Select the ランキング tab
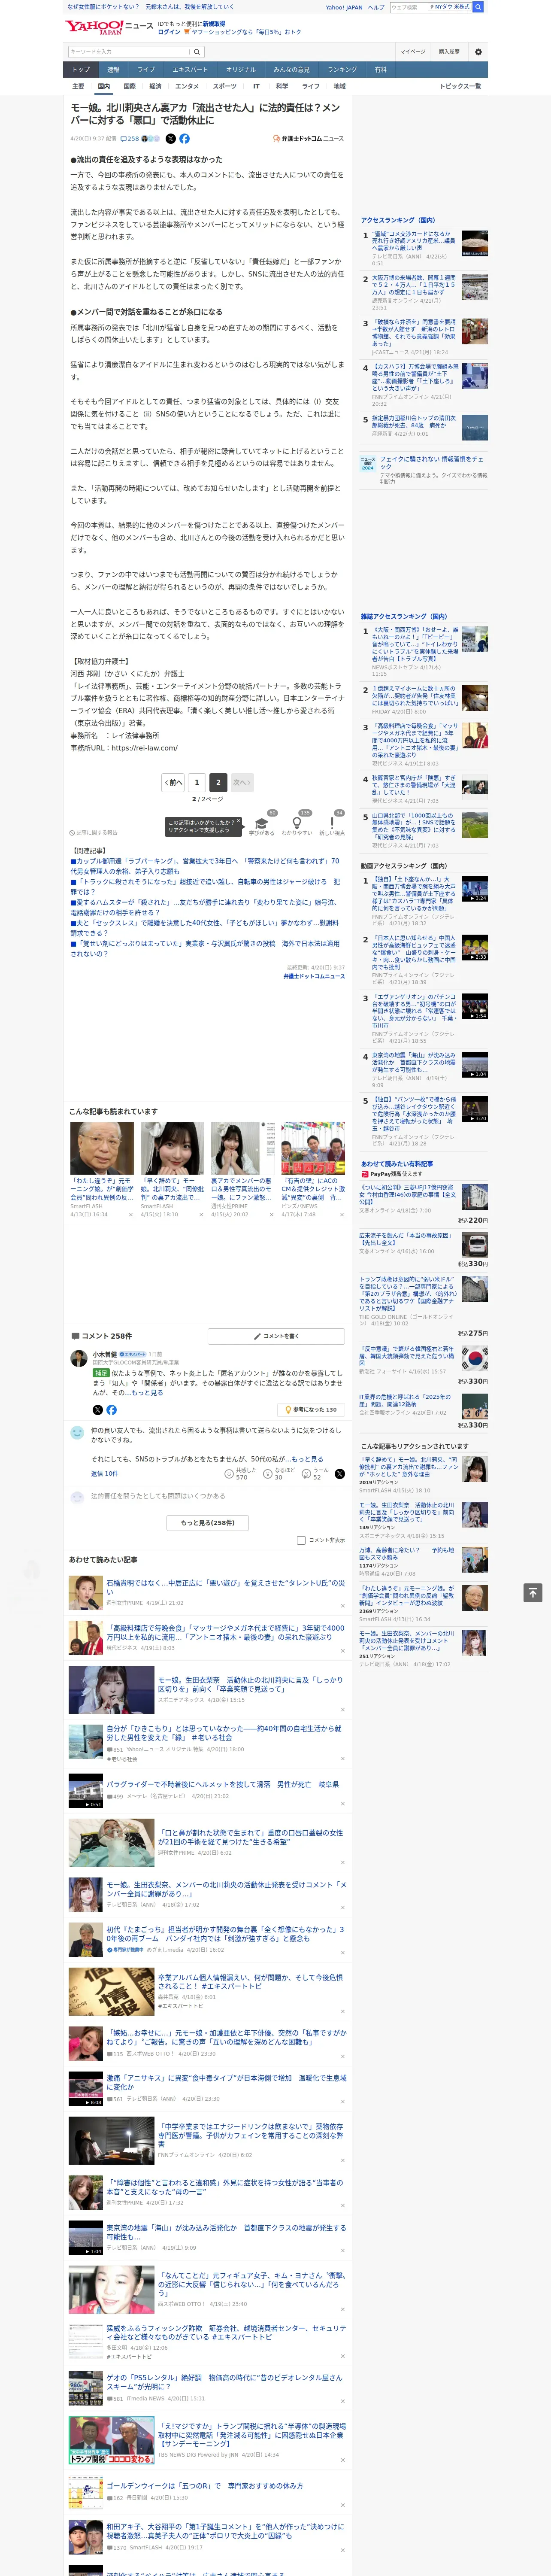Image resolution: width=551 pixels, height=2576 pixels. (x=342, y=69)
